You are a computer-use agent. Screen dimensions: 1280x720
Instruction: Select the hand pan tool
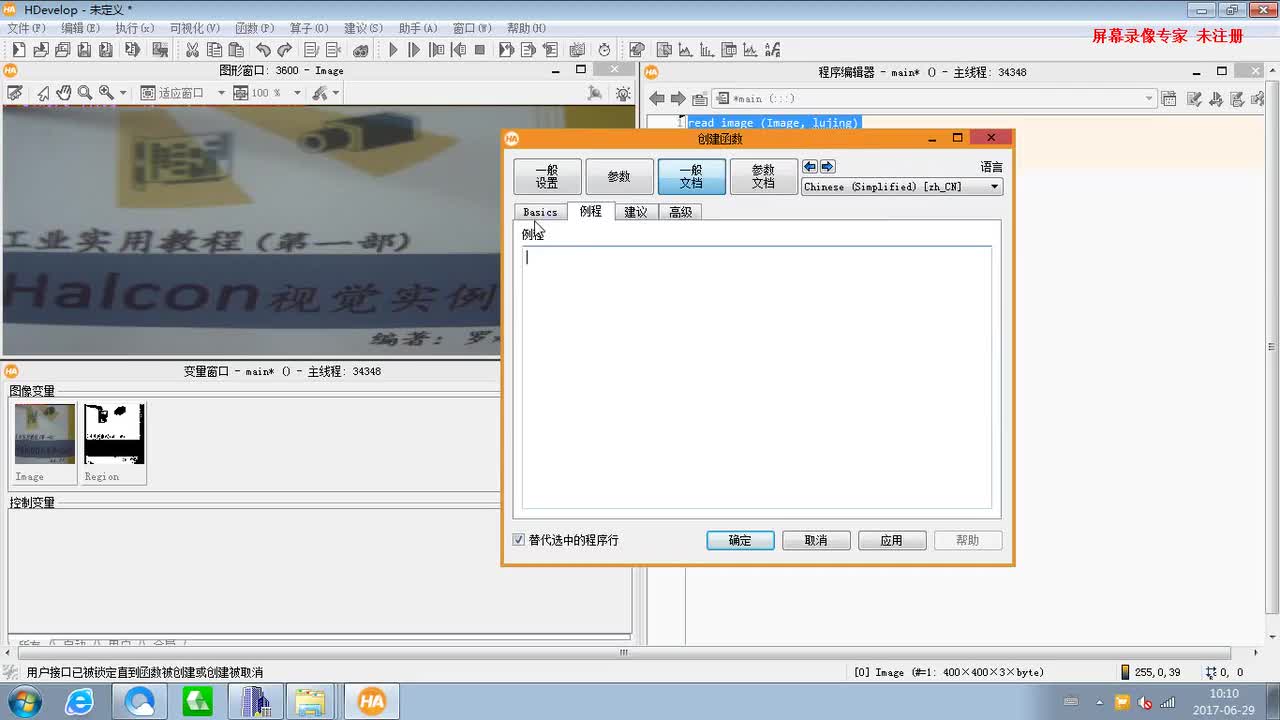pos(64,93)
